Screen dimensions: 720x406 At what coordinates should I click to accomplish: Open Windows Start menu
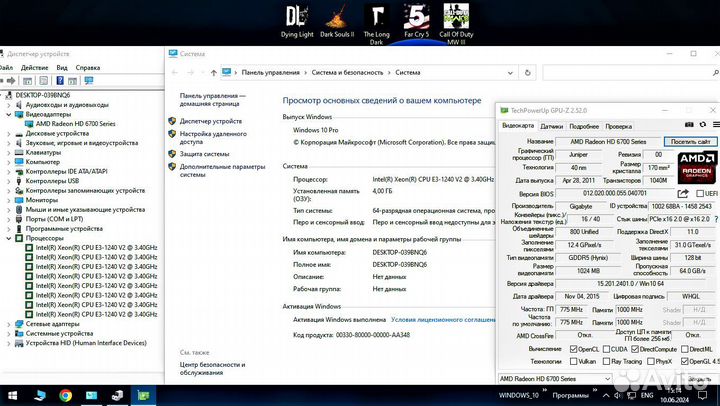point(12,395)
